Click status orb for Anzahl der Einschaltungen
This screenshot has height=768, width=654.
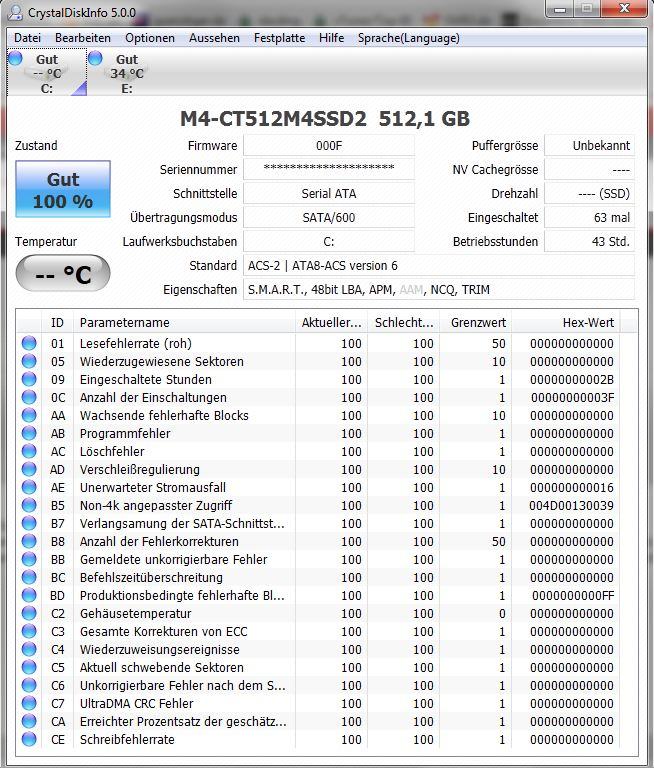[x=29, y=397]
